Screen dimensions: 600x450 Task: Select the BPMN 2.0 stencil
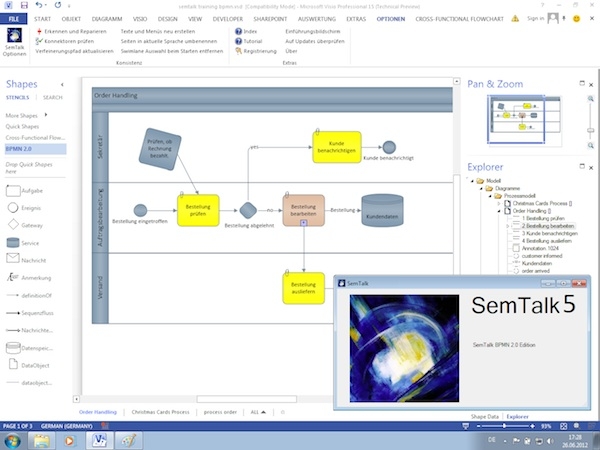coord(35,149)
